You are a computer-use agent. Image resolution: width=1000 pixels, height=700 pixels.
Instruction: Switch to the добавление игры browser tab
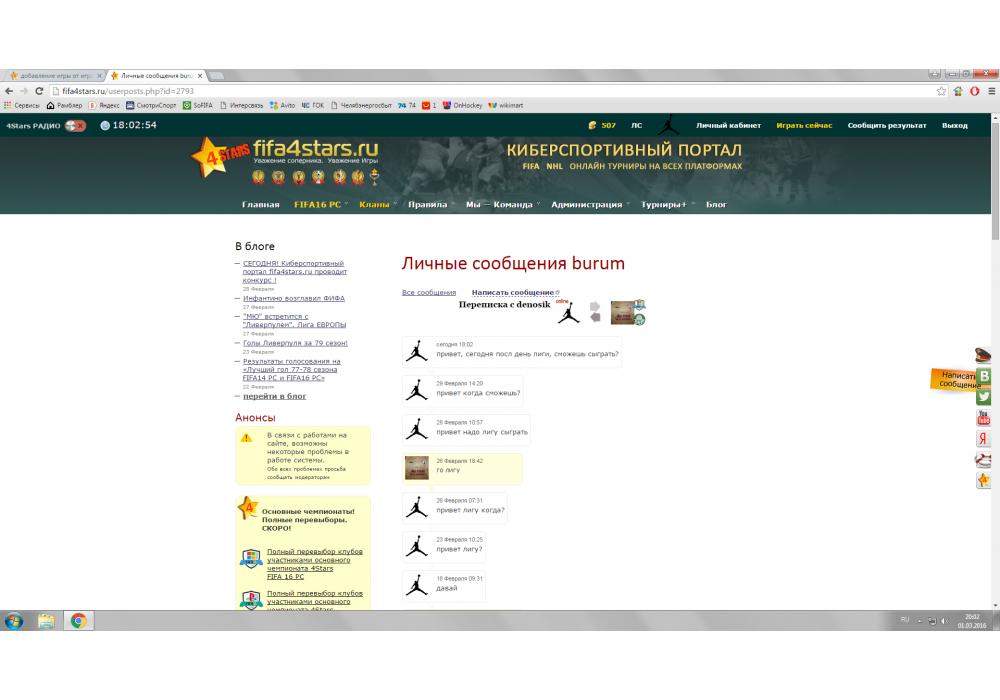[55, 75]
